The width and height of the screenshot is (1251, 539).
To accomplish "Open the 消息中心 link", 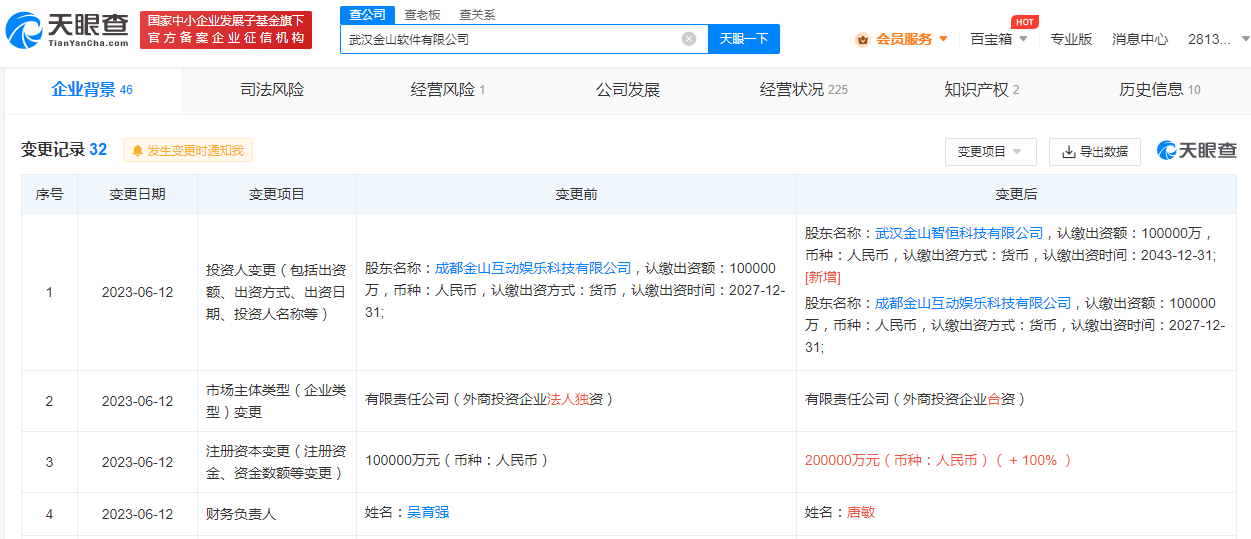I will click(x=1140, y=39).
